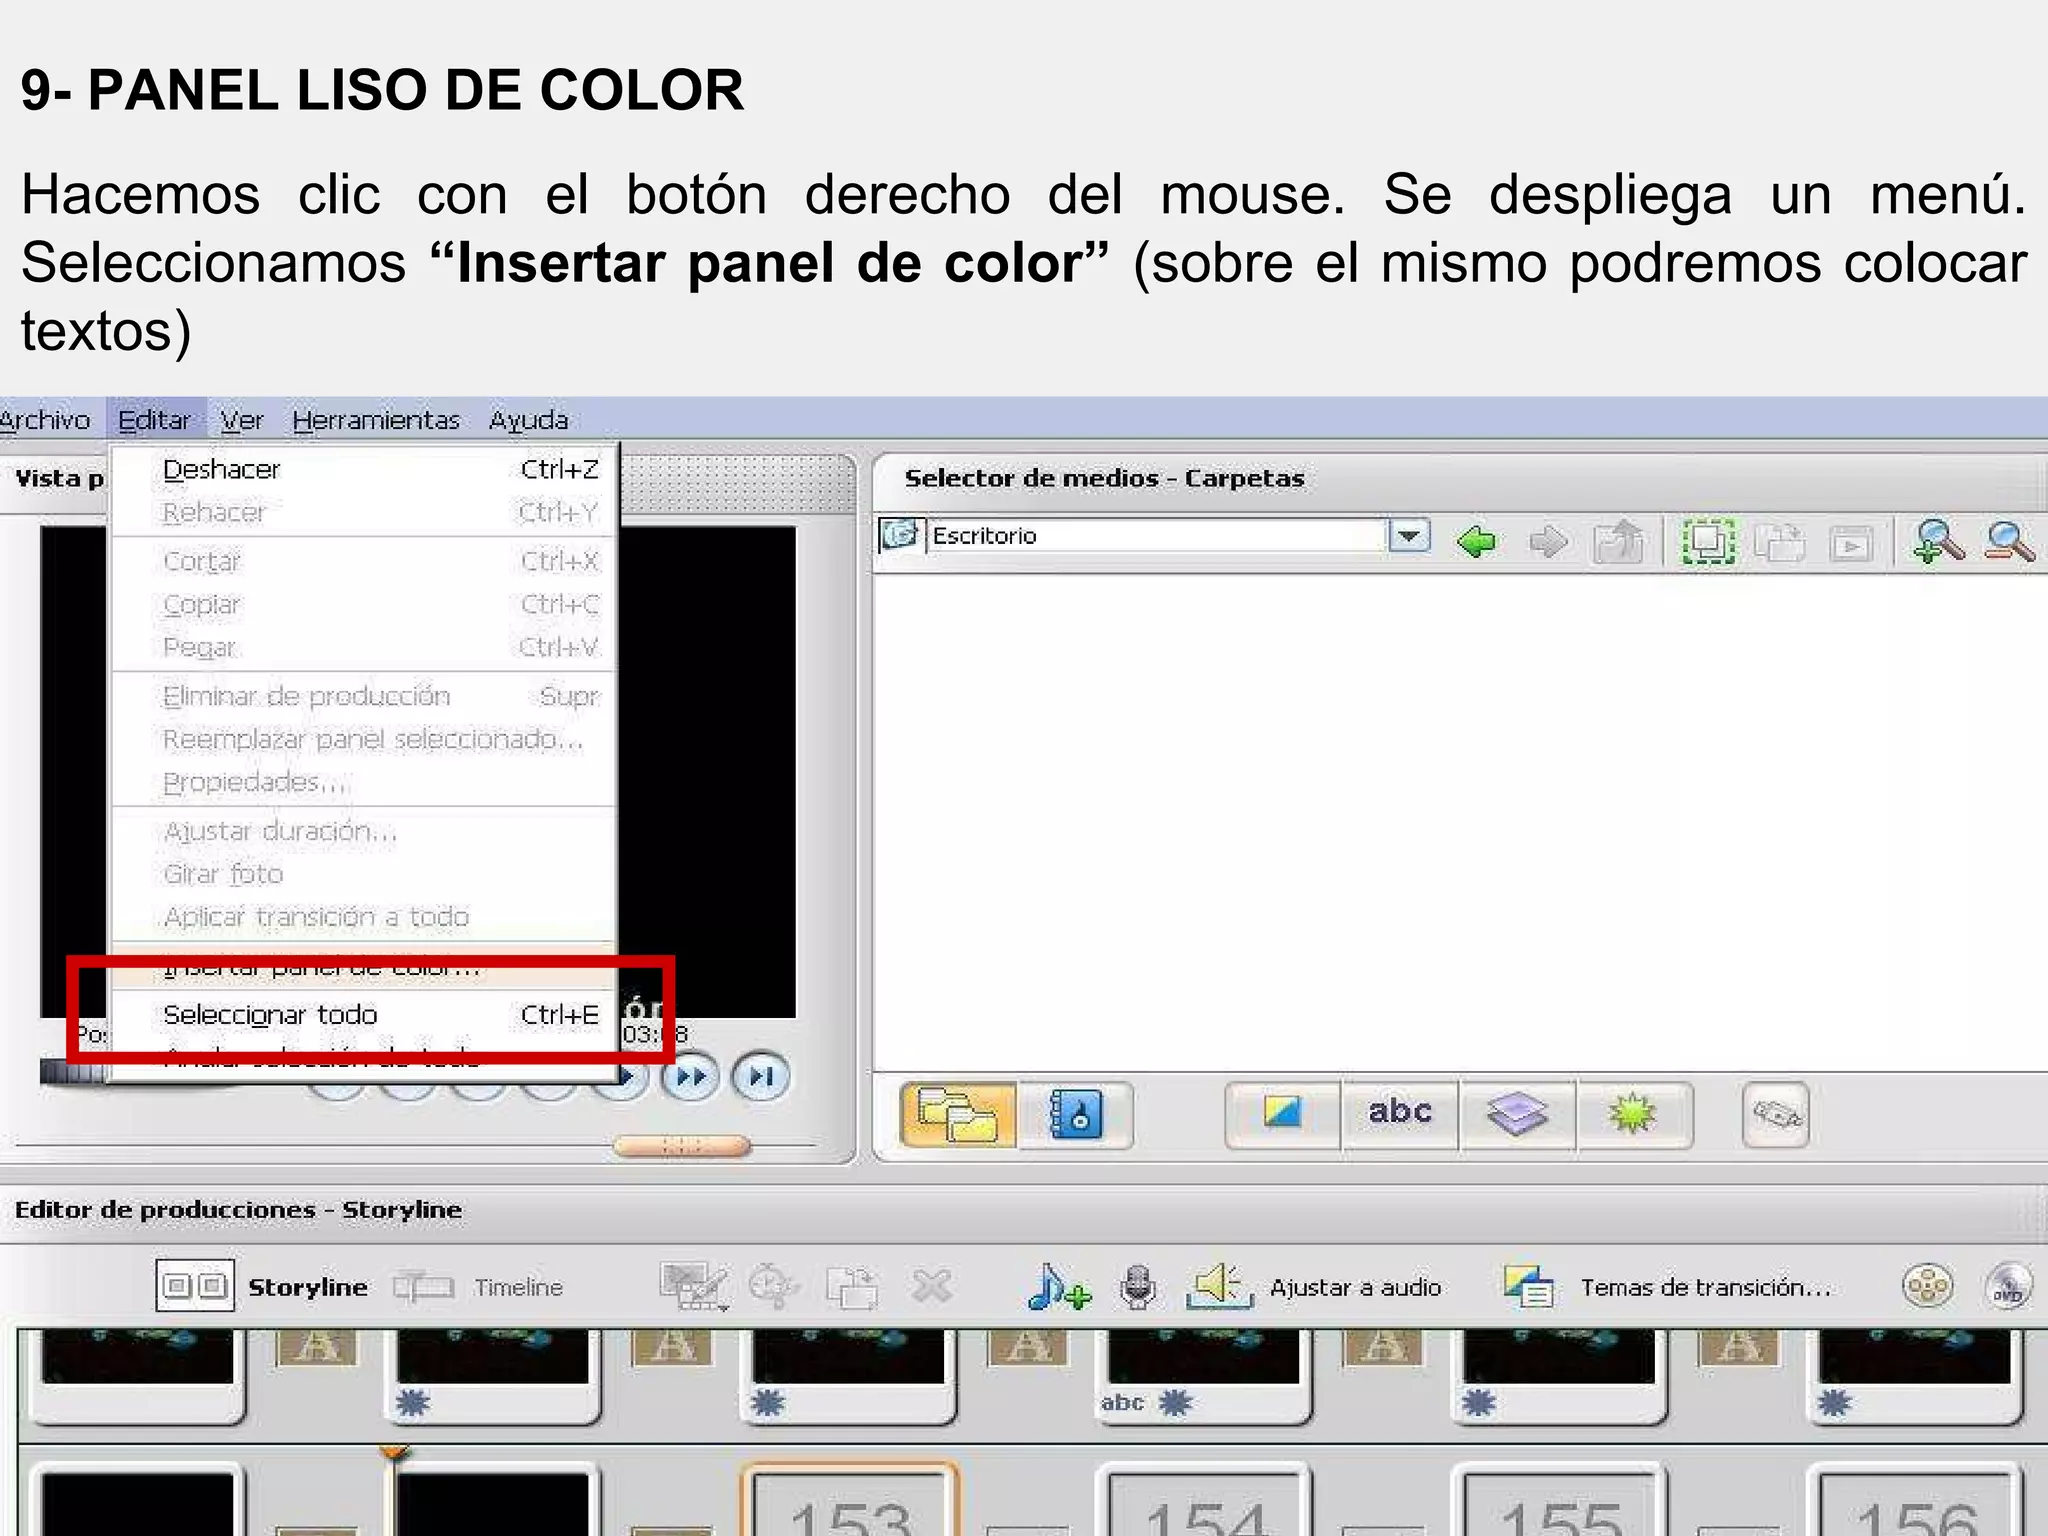The image size is (2048, 1536).
Task: Click the storyline copy icon
Action: (852, 1287)
